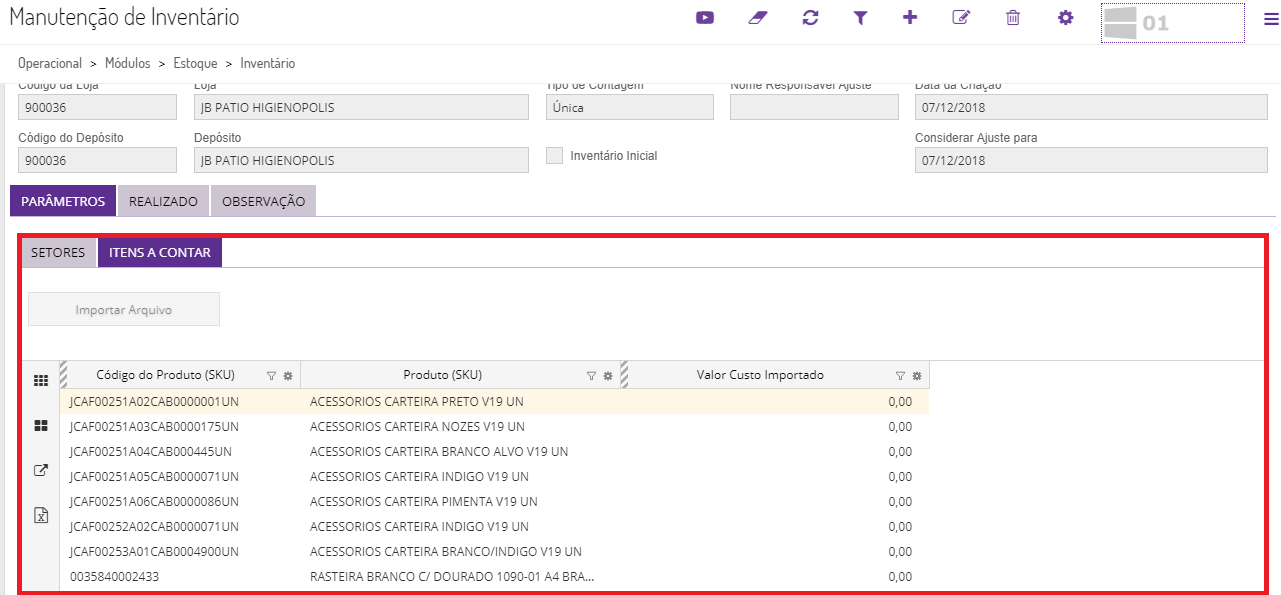Open the funnel filter in top toolbar

point(860,18)
